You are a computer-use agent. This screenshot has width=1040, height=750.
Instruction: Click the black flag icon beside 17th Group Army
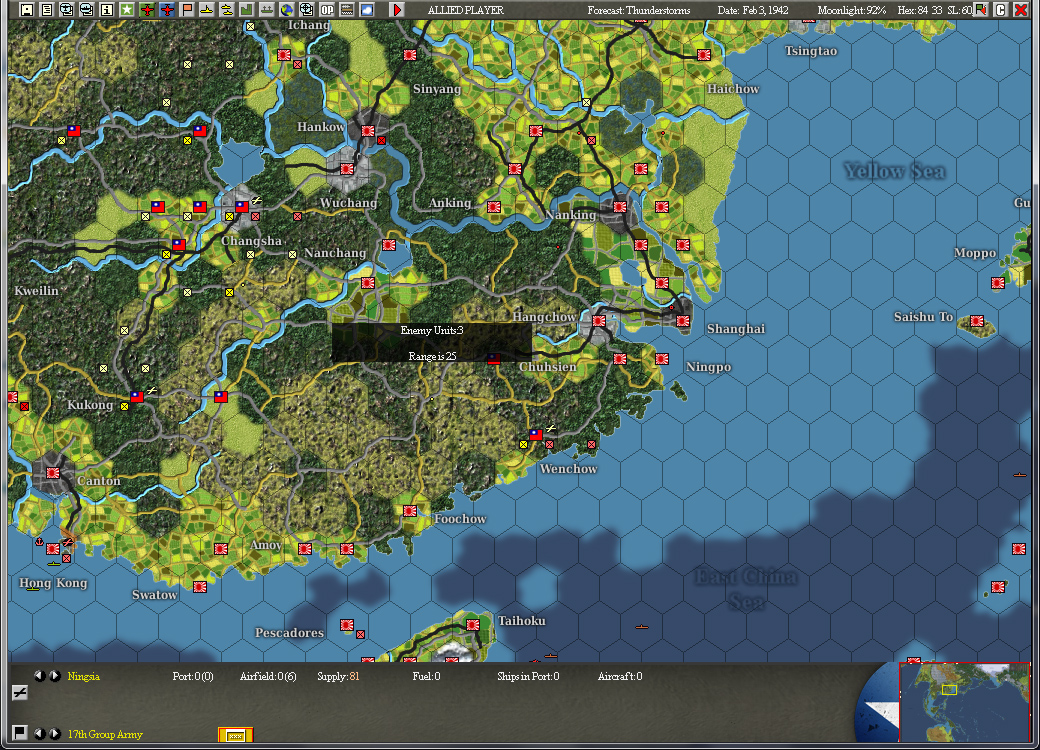[x=19, y=732]
